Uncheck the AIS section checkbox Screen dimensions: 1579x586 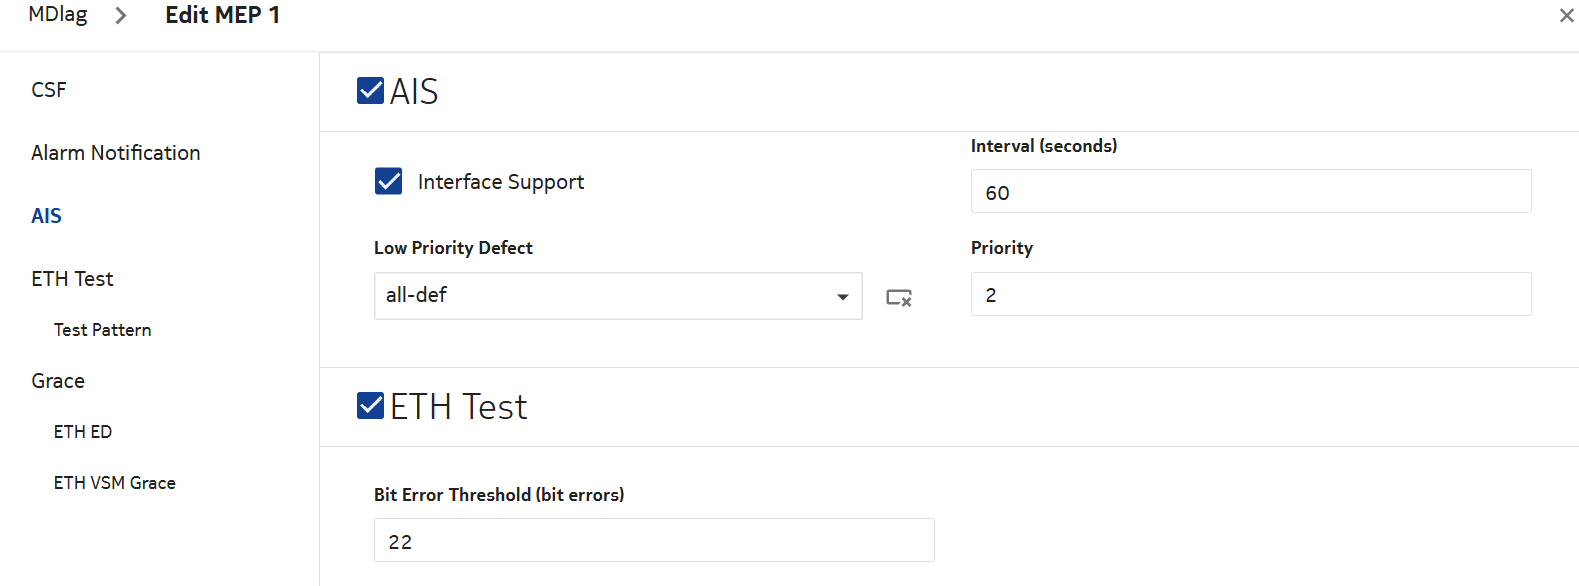[x=371, y=91]
